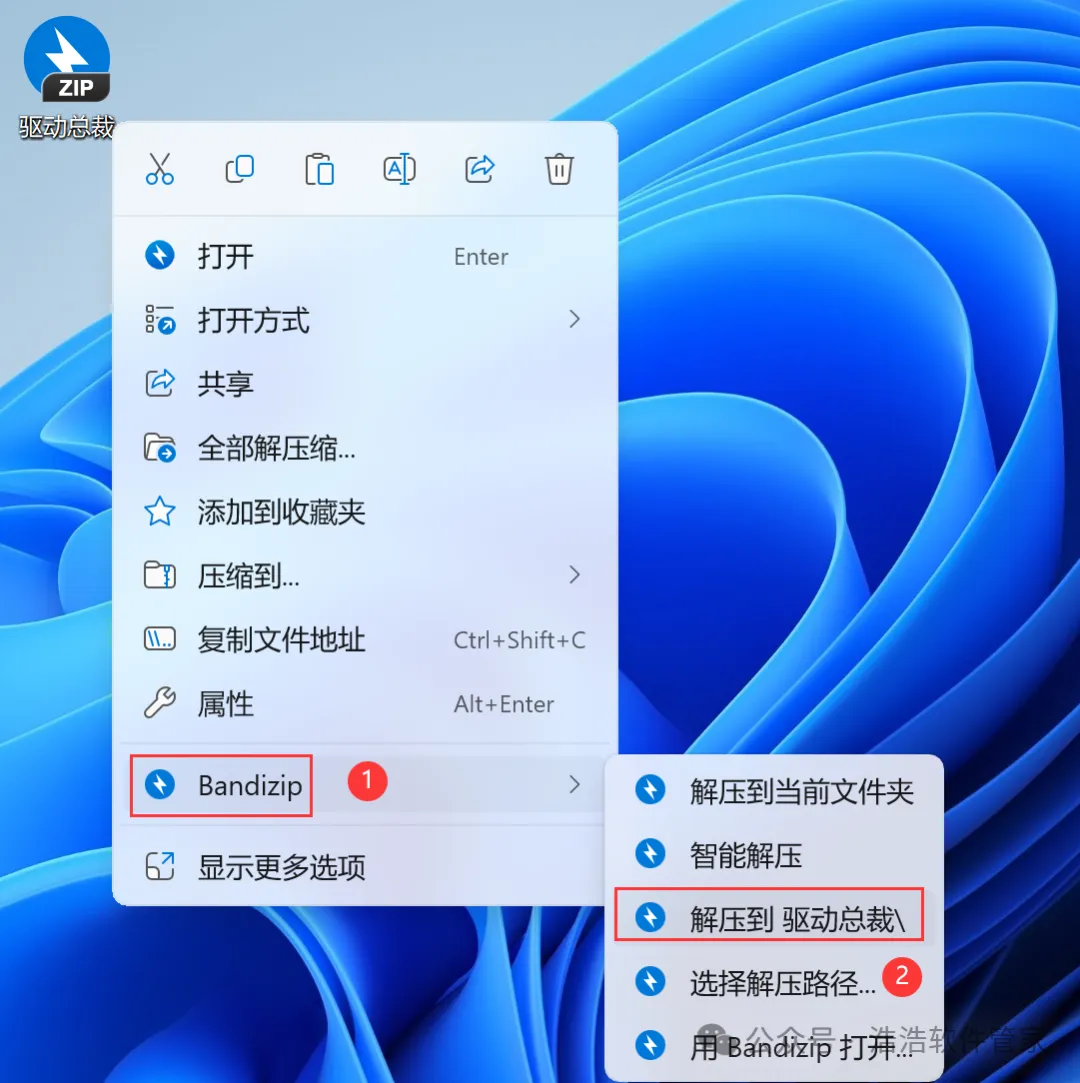Expand the Bandizip submenu chevron
This screenshot has height=1083, width=1080.
click(574, 785)
